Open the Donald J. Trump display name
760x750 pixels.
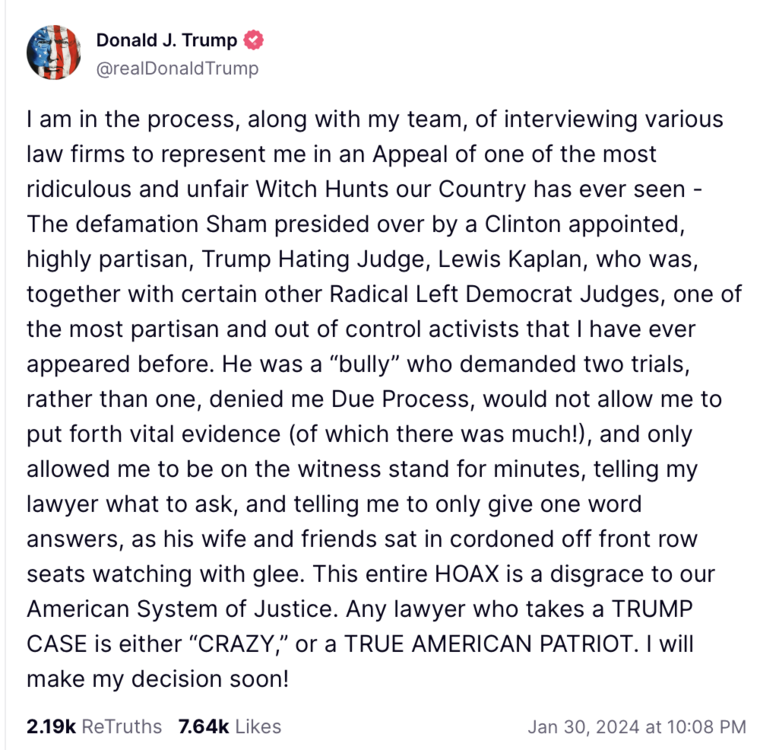click(167, 41)
